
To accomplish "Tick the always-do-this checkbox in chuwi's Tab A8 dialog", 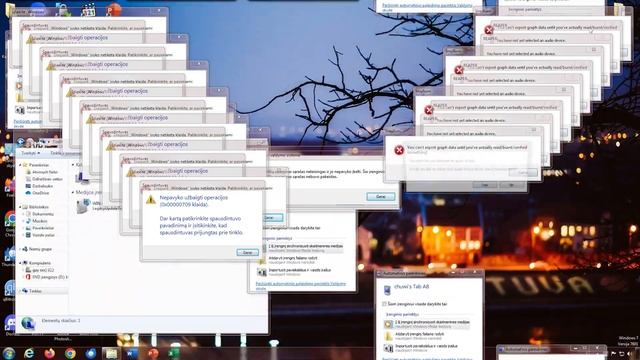I will point(384,304).
